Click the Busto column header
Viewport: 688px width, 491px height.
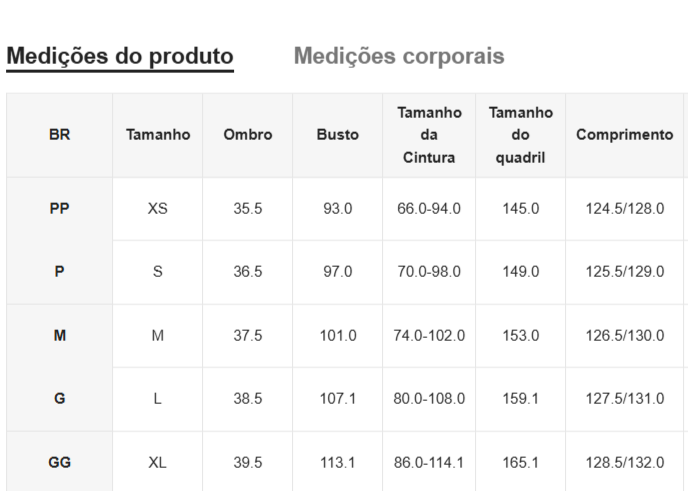(338, 135)
